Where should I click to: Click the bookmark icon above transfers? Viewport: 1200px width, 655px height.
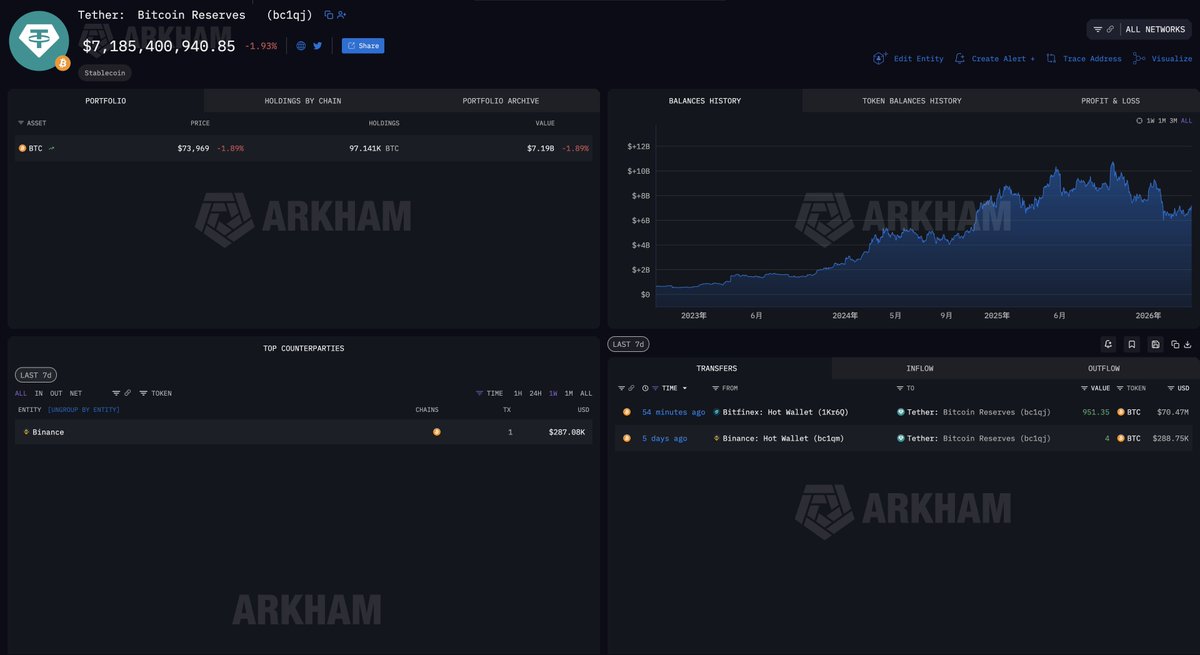point(1132,344)
